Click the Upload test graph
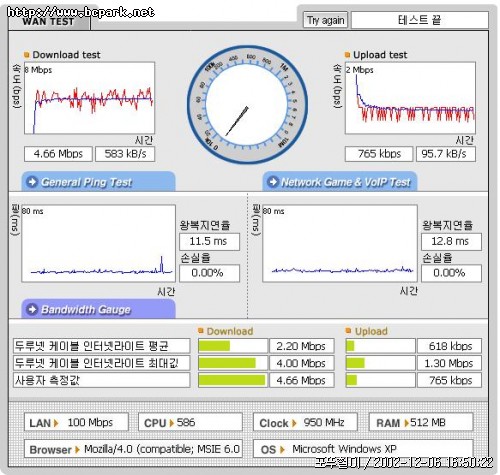The width and height of the screenshot is (500, 475). (x=410, y=98)
